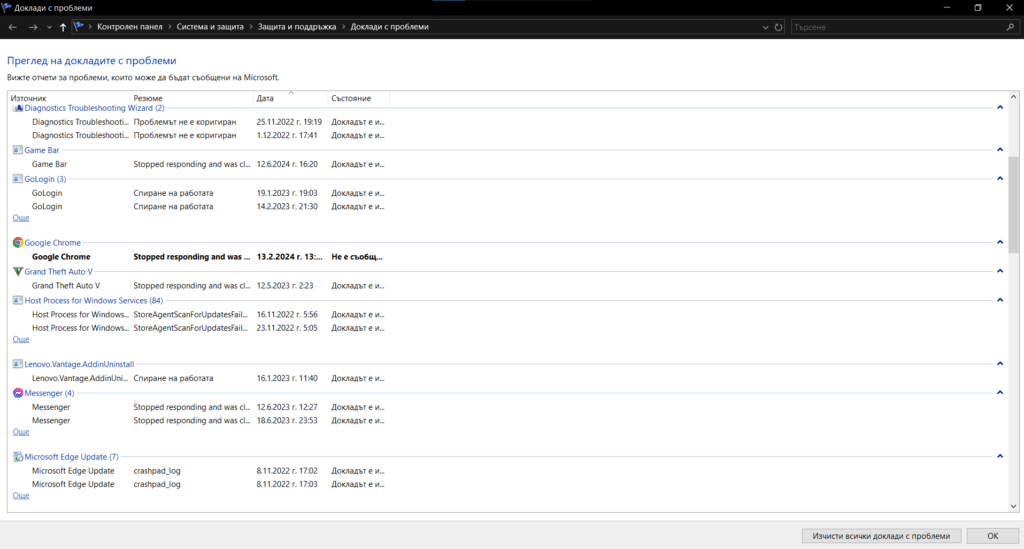Show more Microsoft Edge Update reports via Още
The height and width of the screenshot is (549, 1024).
[x=21, y=496]
